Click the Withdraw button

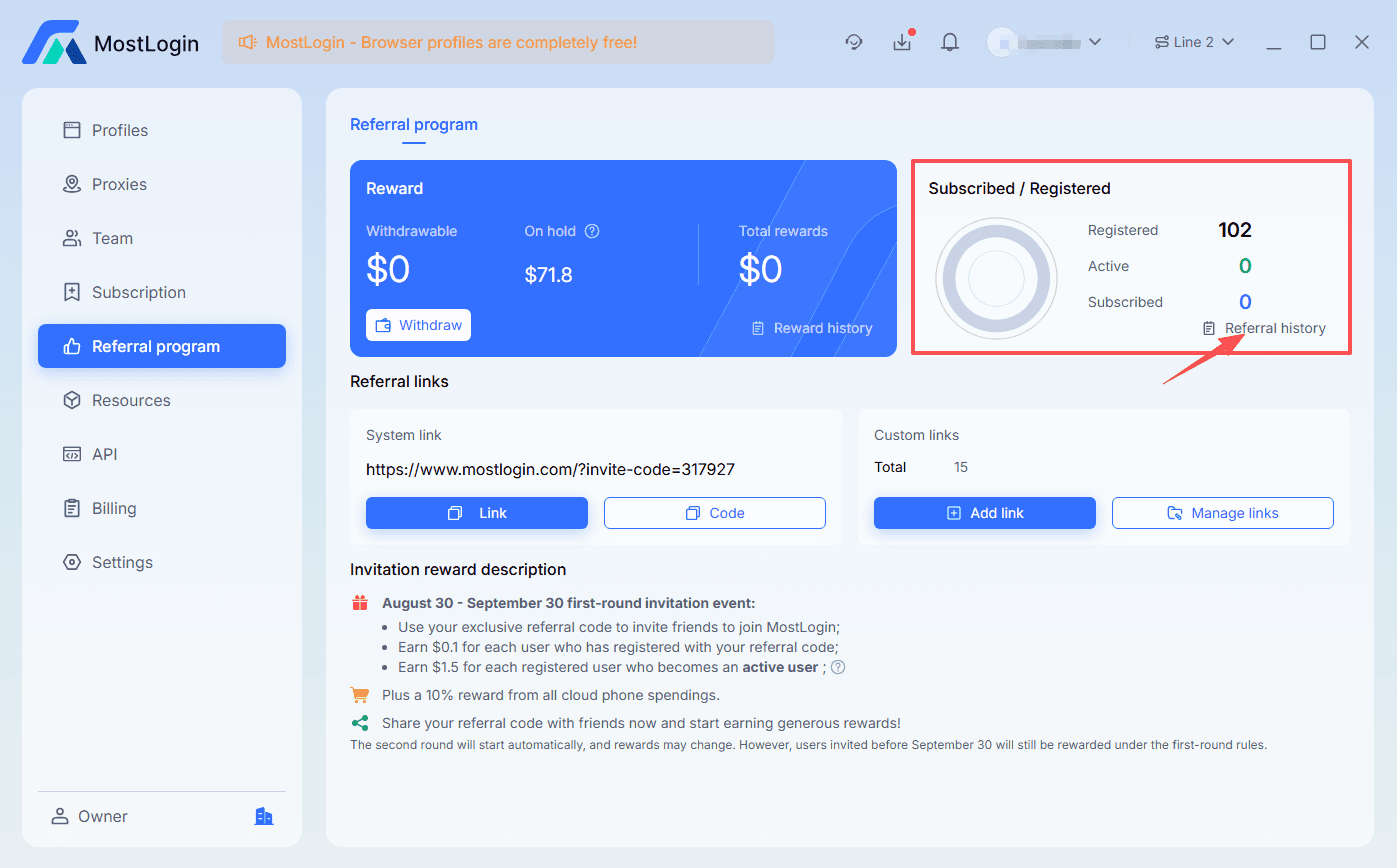point(418,325)
